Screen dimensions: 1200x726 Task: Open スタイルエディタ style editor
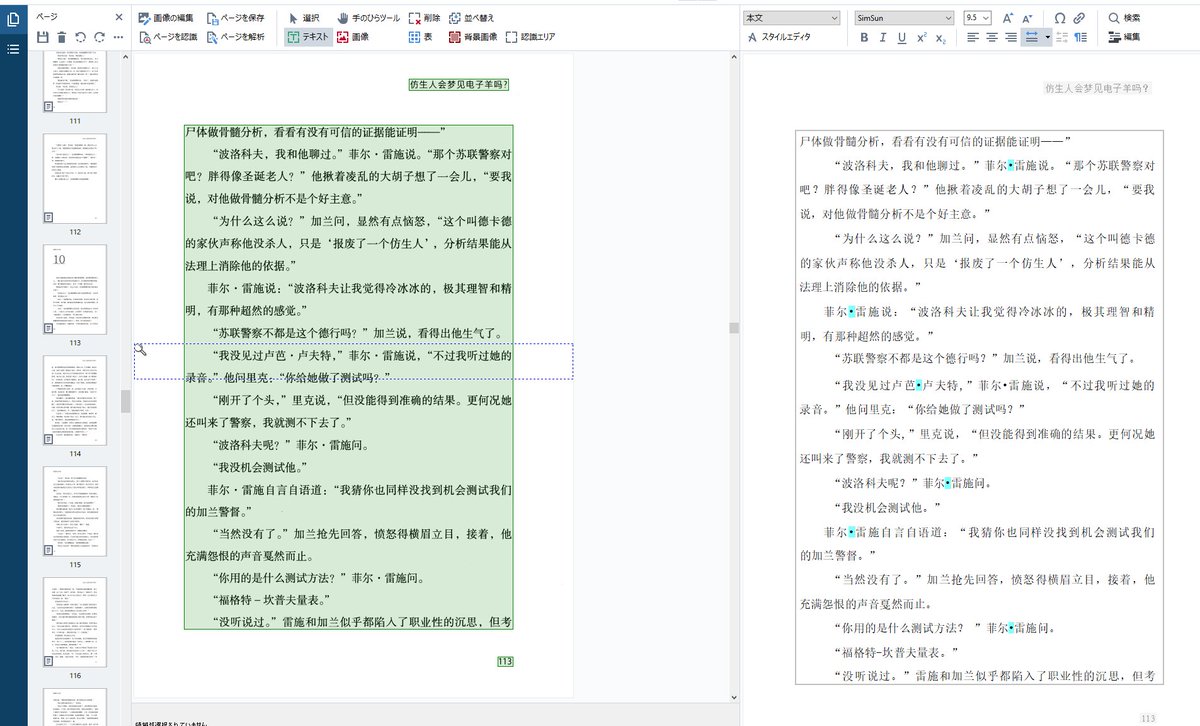778,37
